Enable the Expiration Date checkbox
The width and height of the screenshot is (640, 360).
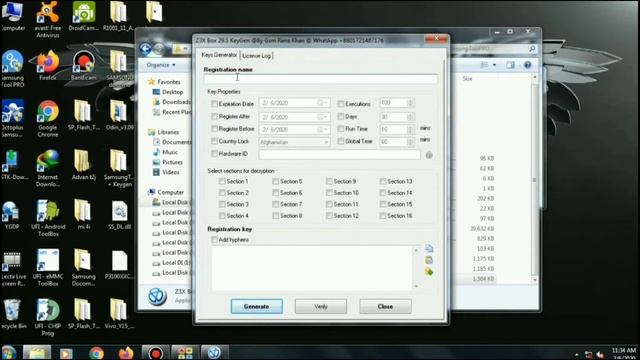(x=214, y=104)
